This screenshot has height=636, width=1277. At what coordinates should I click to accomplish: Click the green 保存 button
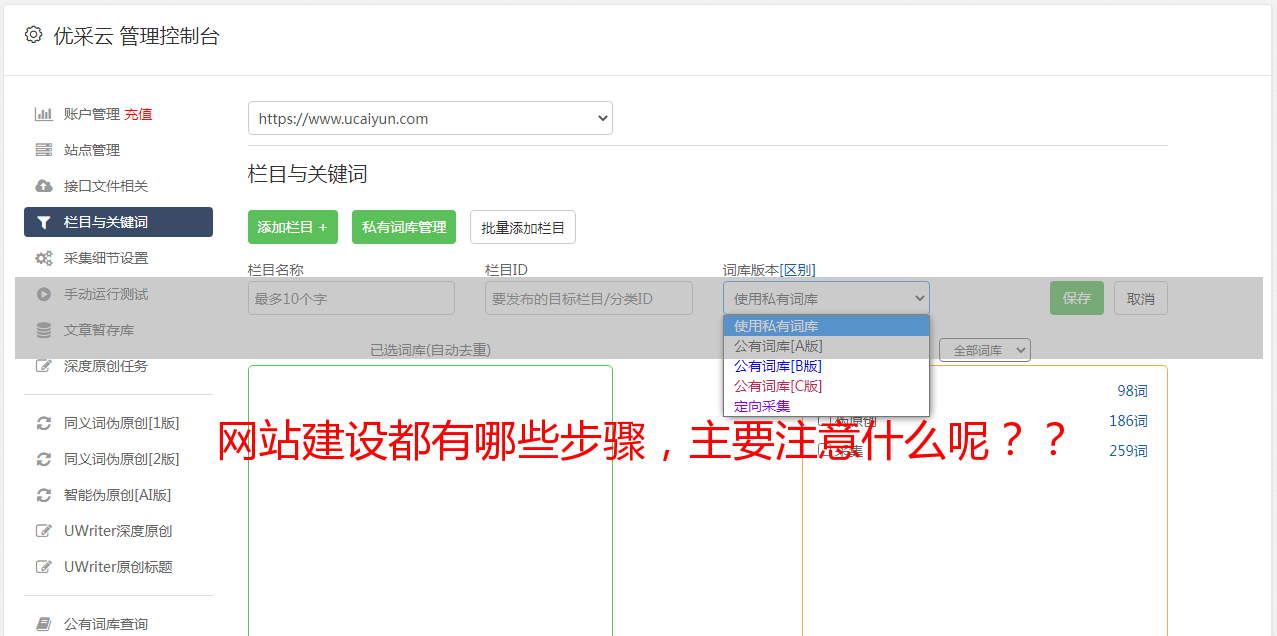click(1077, 298)
